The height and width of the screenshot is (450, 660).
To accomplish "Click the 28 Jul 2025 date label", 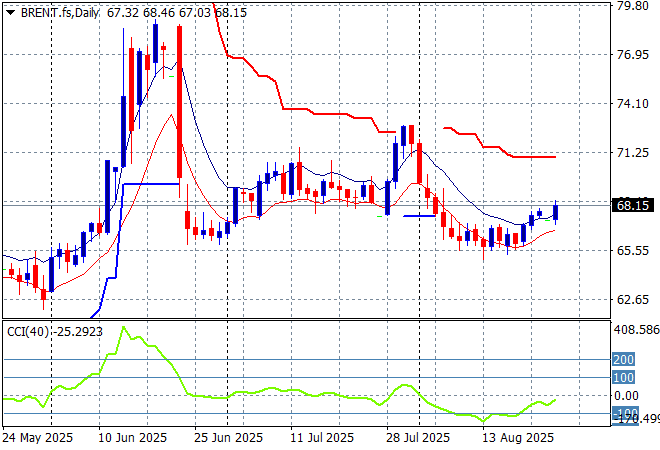I will click(x=416, y=438).
